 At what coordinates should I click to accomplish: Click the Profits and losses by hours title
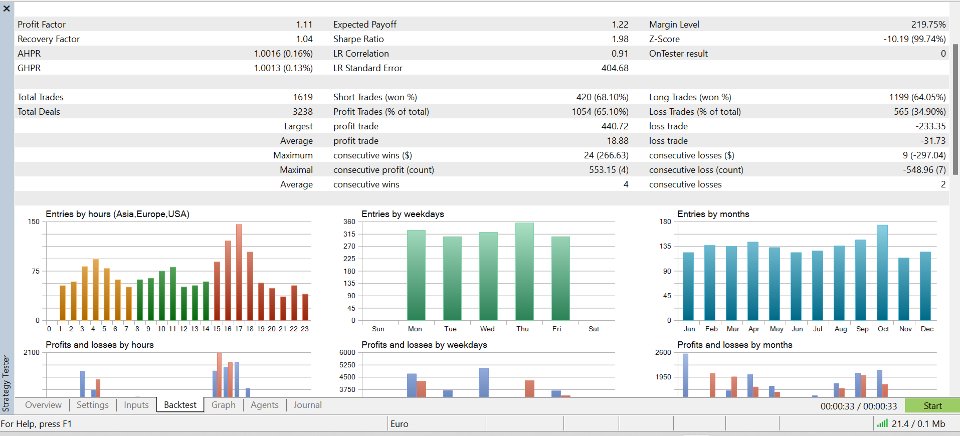pos(99,345)
